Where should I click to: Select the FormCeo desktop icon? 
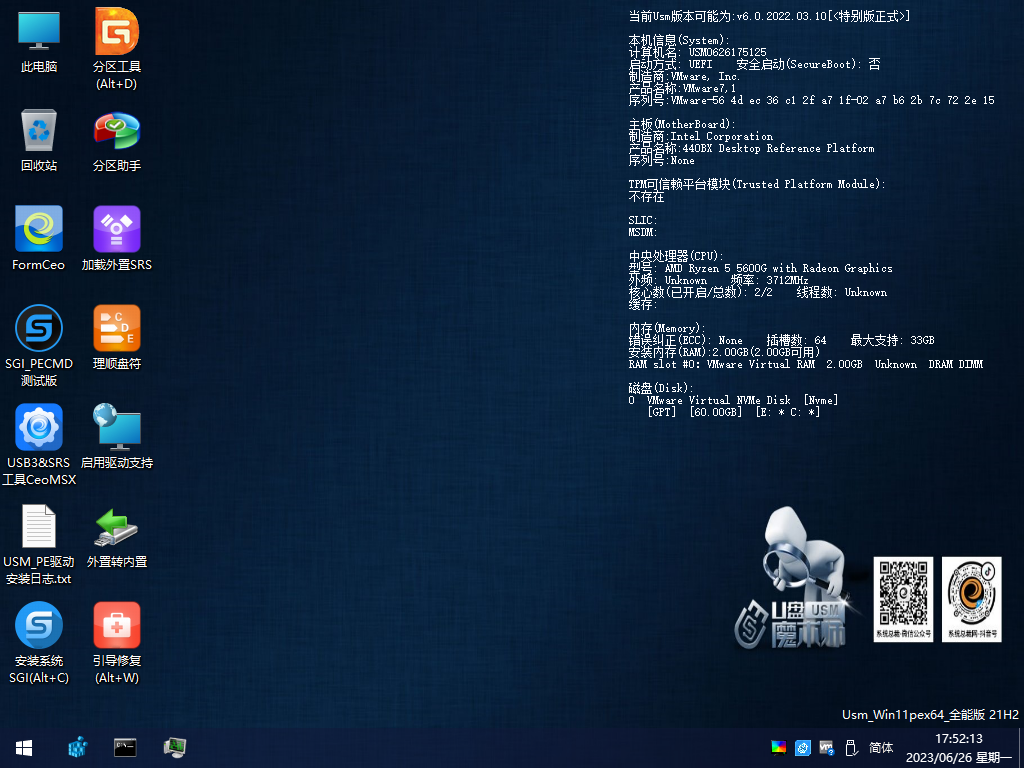click(39, 238)
